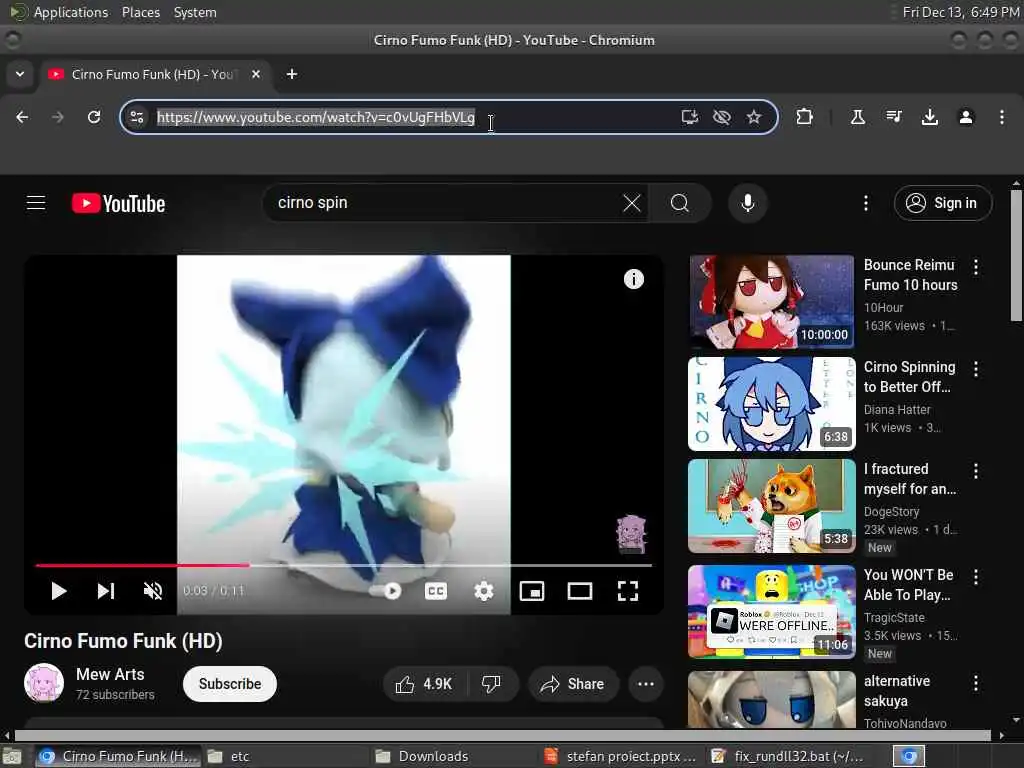Open the YouTube hamburger guide menu

point(36,203)
